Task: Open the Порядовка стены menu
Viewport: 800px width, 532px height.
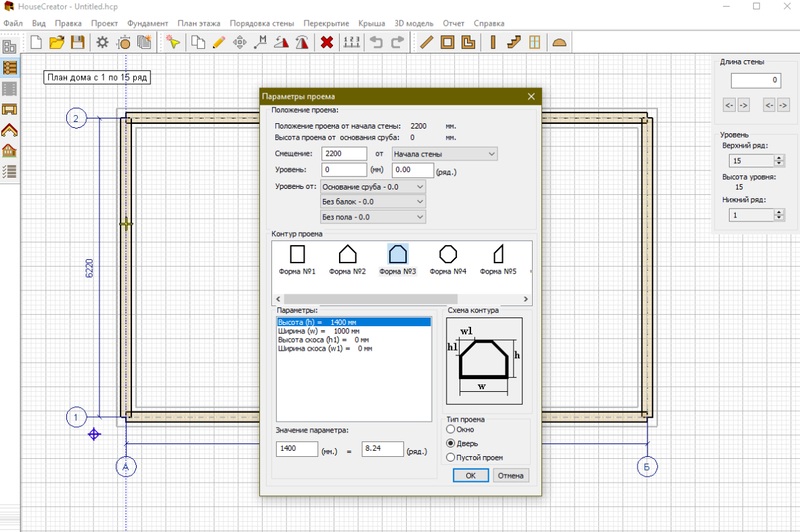Action: point(262,23)
